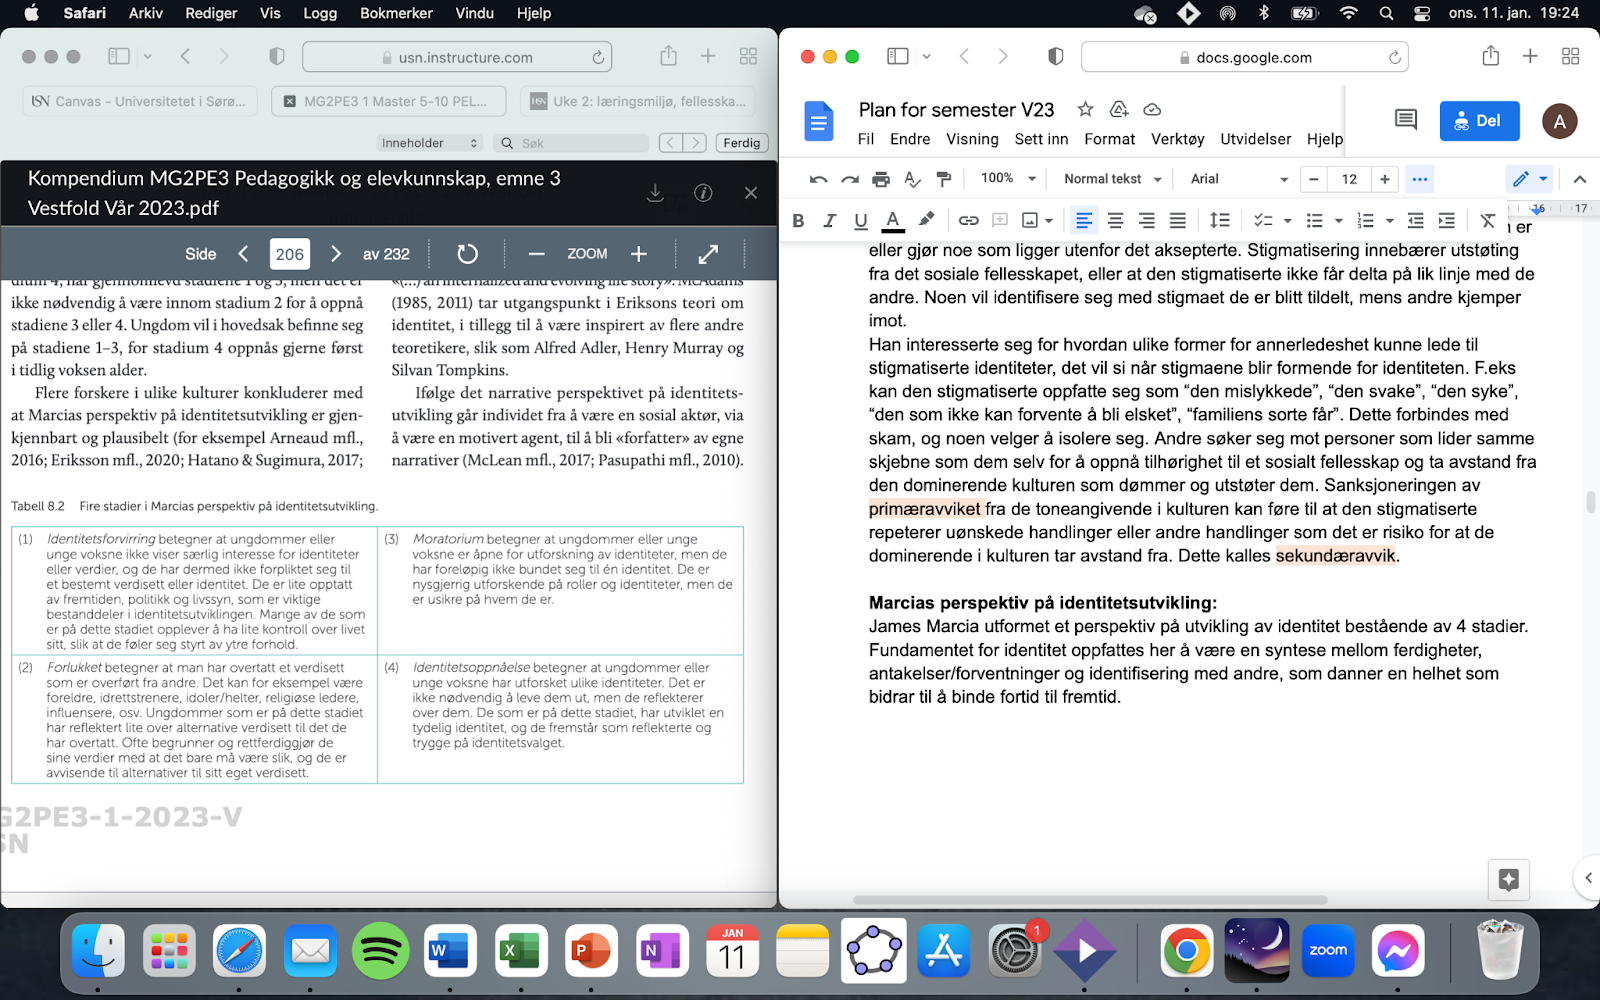Image resolution: width=1600 pixels, height=1000 pixels.
Task: Rotate the PDF page
Action: [x=467, y=254]
